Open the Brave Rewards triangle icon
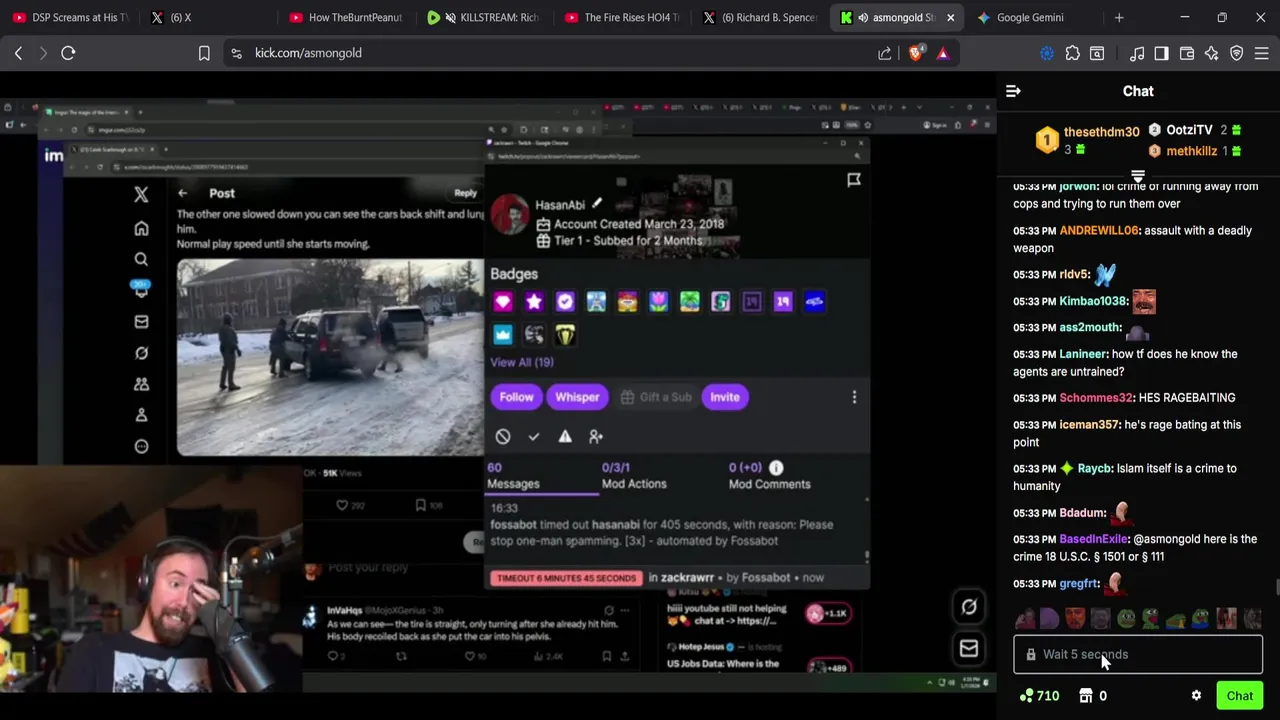This screenshot has height=720, width=1280. coord(943,53)
